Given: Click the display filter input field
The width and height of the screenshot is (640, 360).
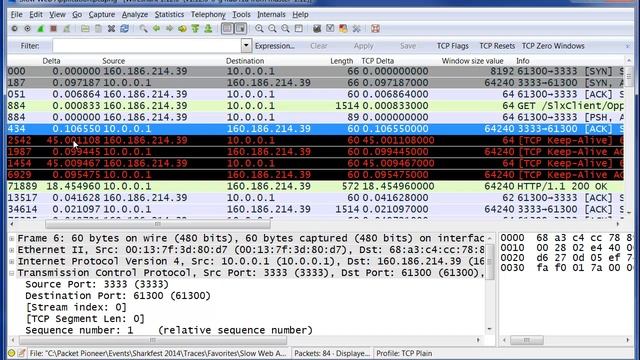Looking at the screenshot, I should pos(147,46).
